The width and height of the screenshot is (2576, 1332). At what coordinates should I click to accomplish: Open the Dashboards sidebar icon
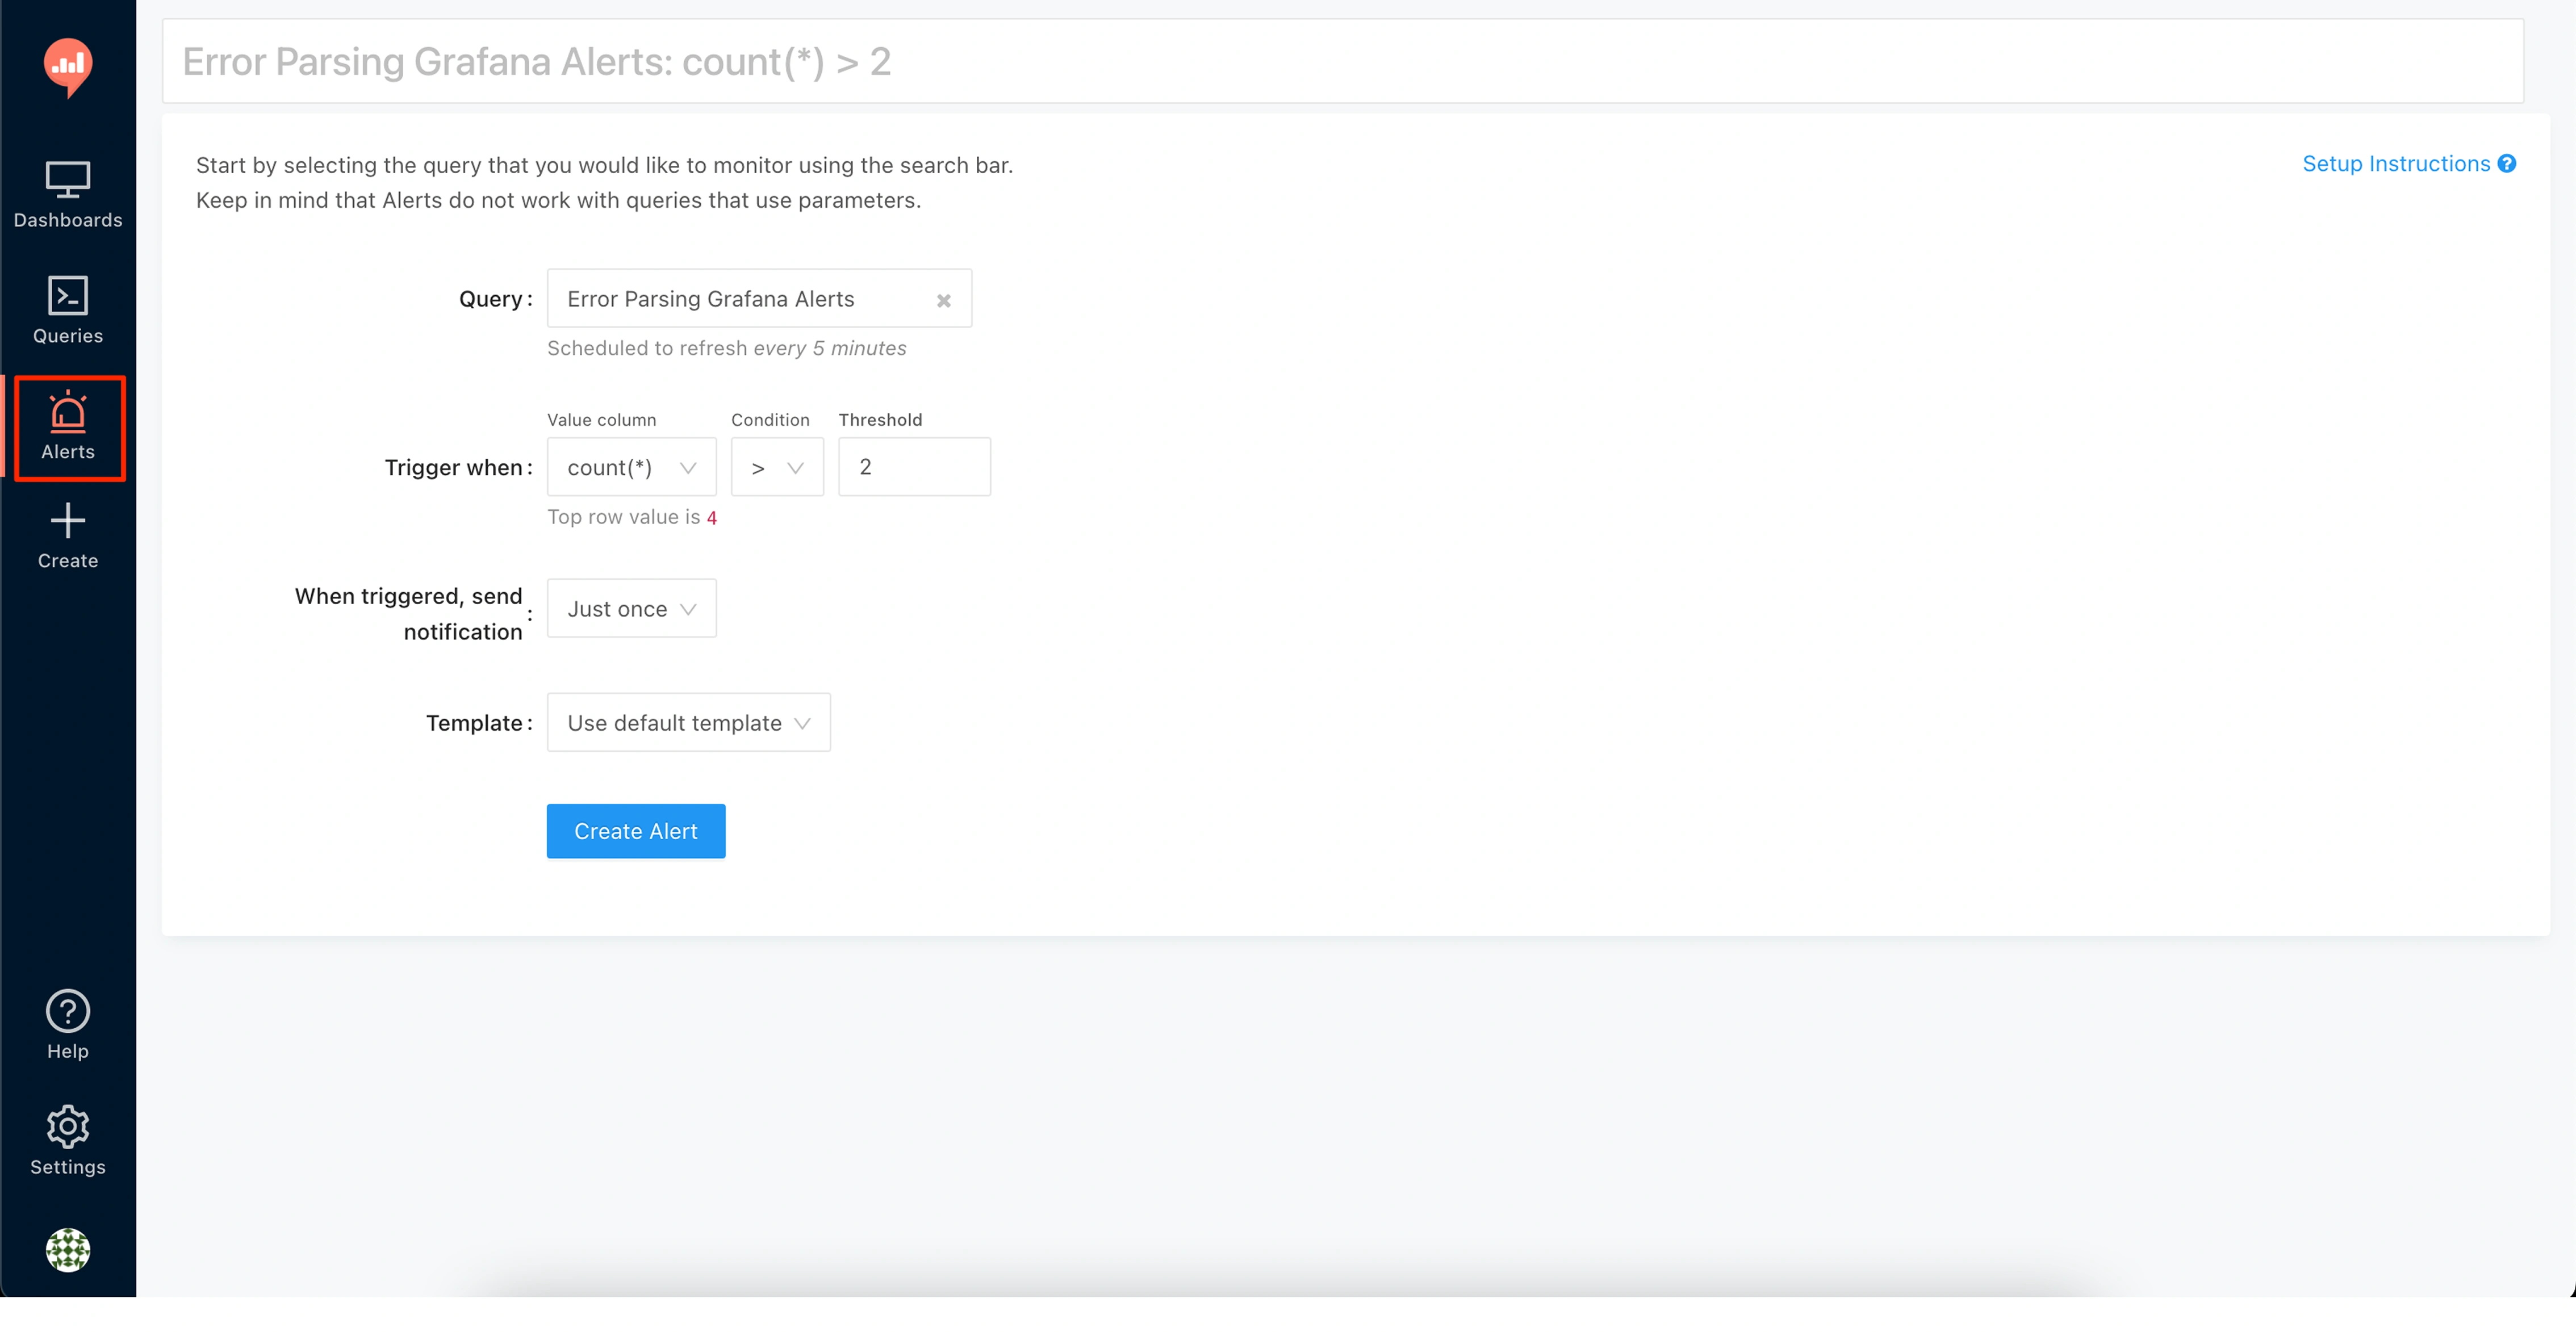click(68, 180)
